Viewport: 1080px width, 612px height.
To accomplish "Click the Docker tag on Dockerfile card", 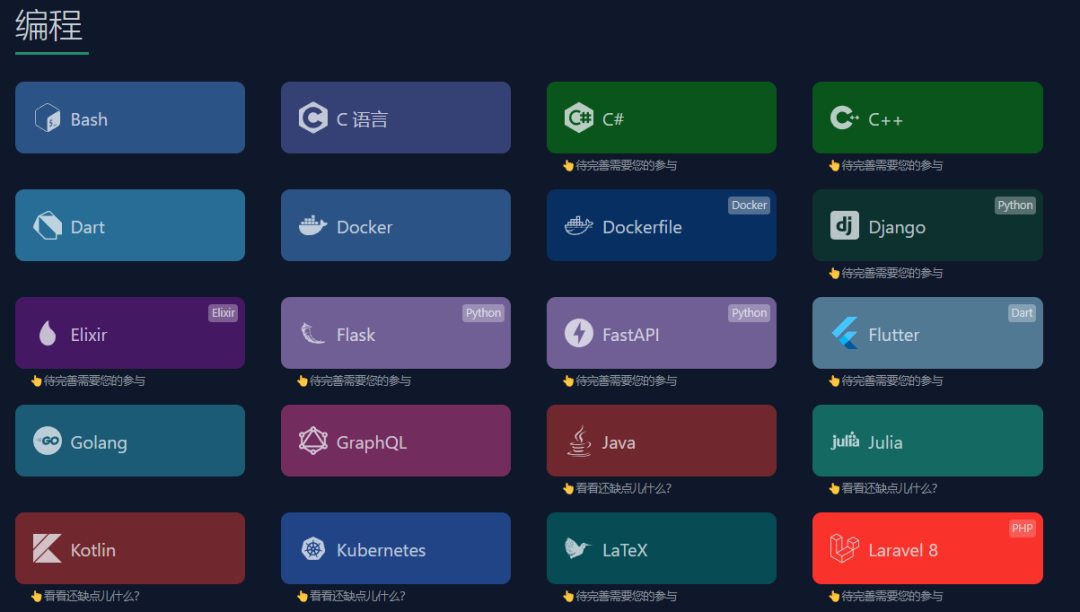I will [749, 205].
